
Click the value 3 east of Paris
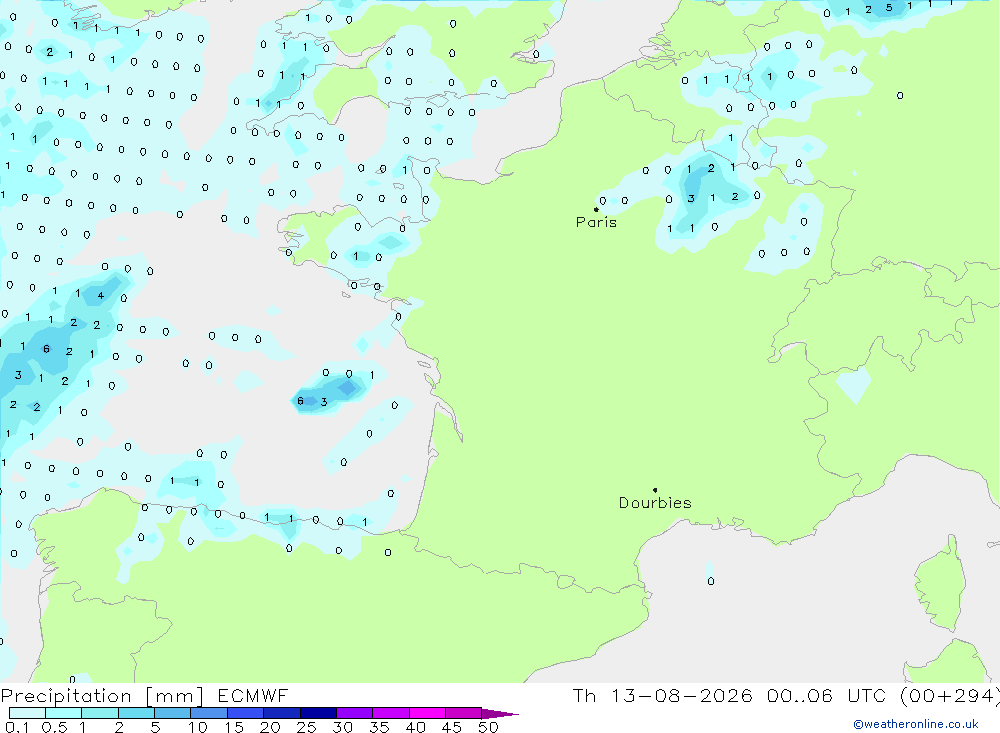[691, 198]
